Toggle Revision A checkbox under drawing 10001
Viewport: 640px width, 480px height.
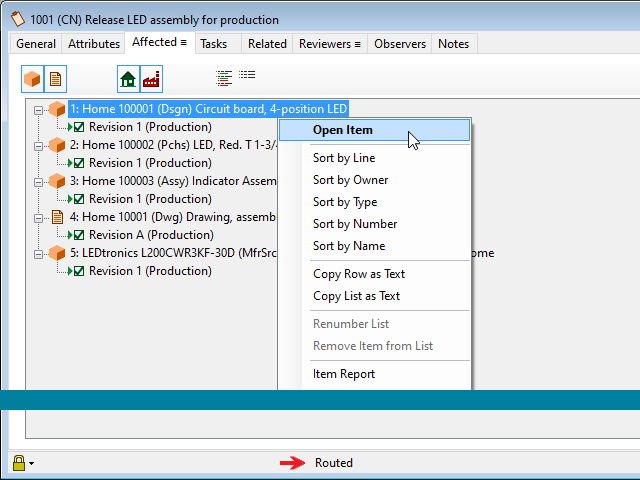[79, 235]
